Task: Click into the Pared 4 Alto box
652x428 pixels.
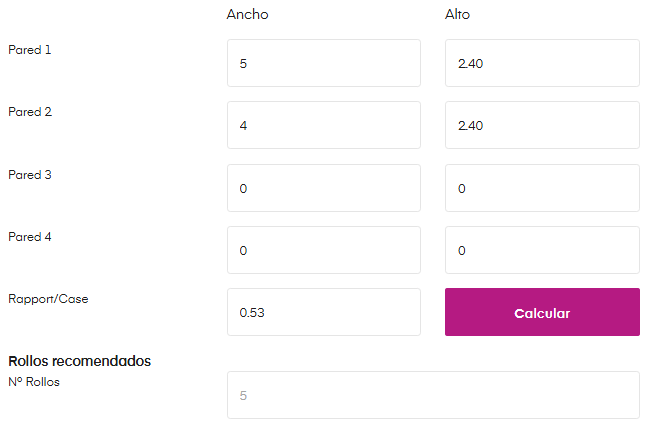Action: tap(541, 250)
